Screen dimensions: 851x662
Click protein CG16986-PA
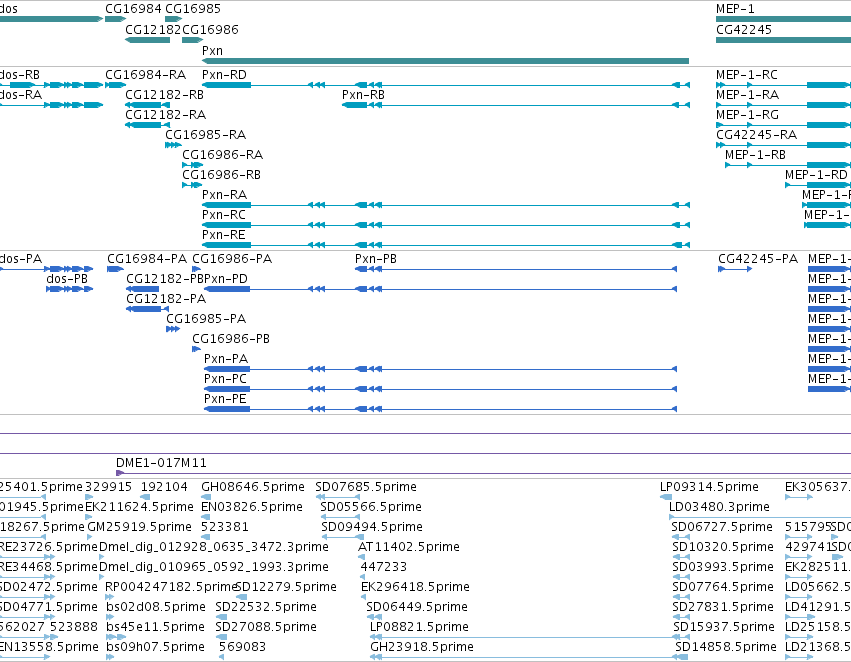196,269
